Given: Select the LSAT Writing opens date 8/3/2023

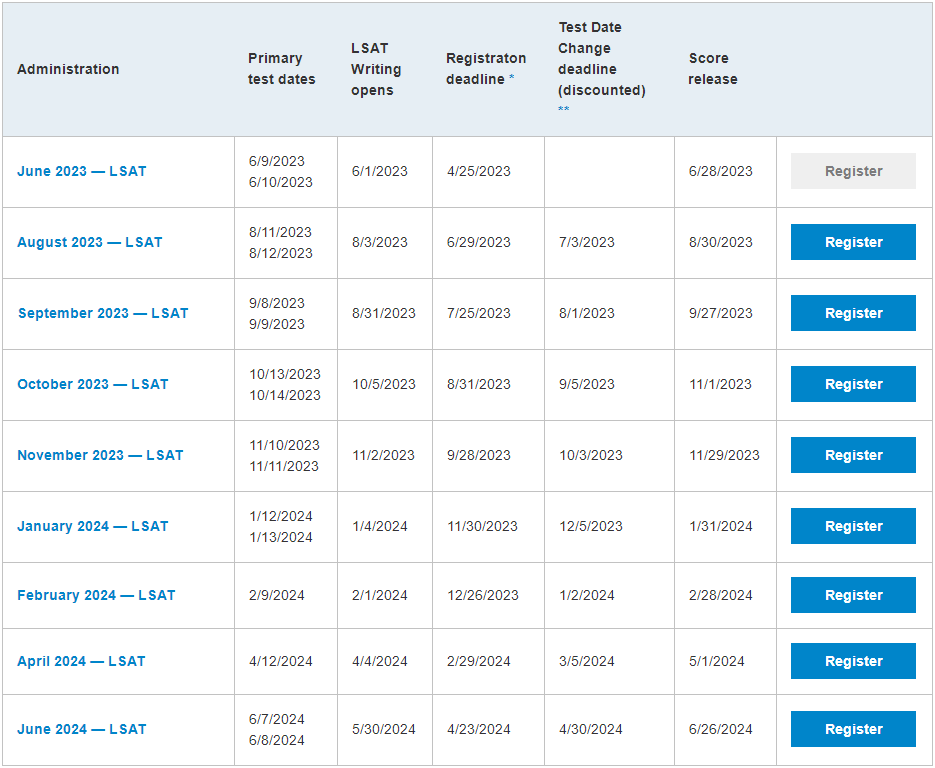Looking at the screenshot, I should 380,242.
